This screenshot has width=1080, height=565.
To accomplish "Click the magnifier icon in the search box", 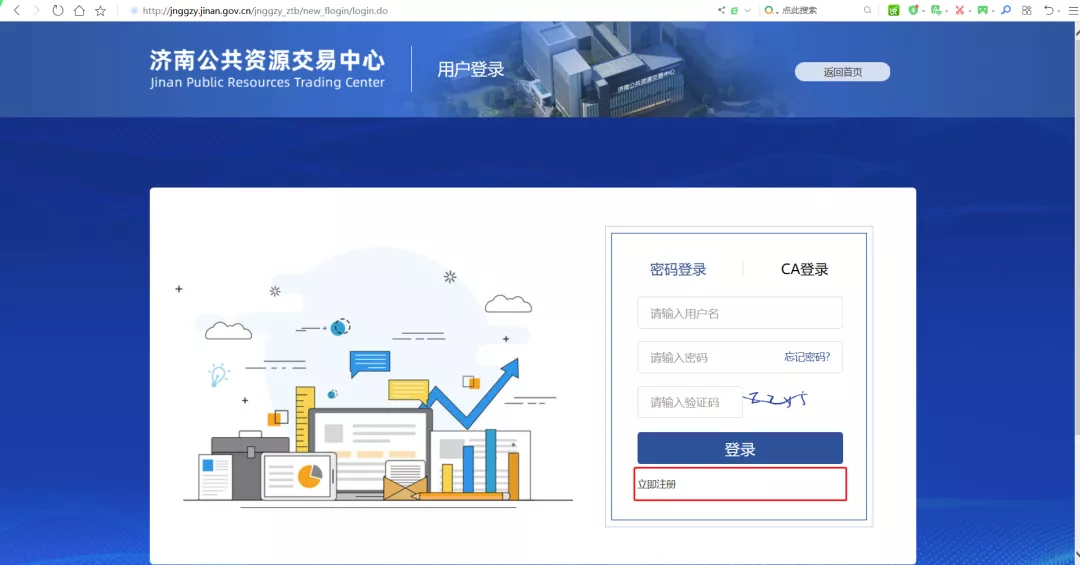I will click(868, 10).
